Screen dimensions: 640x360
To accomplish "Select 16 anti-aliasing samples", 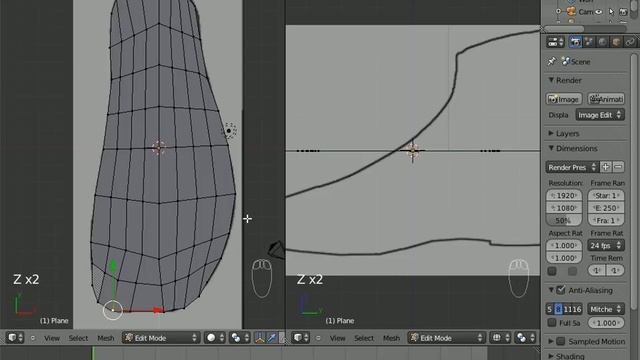I will [x=577, y=309].
